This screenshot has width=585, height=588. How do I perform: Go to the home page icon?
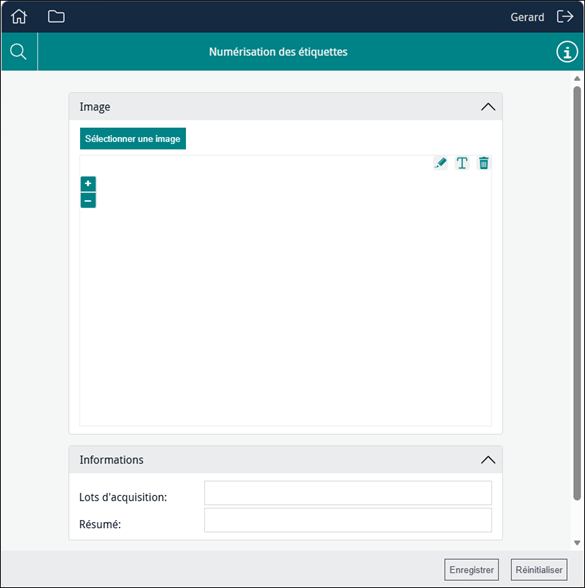[19, 16]
